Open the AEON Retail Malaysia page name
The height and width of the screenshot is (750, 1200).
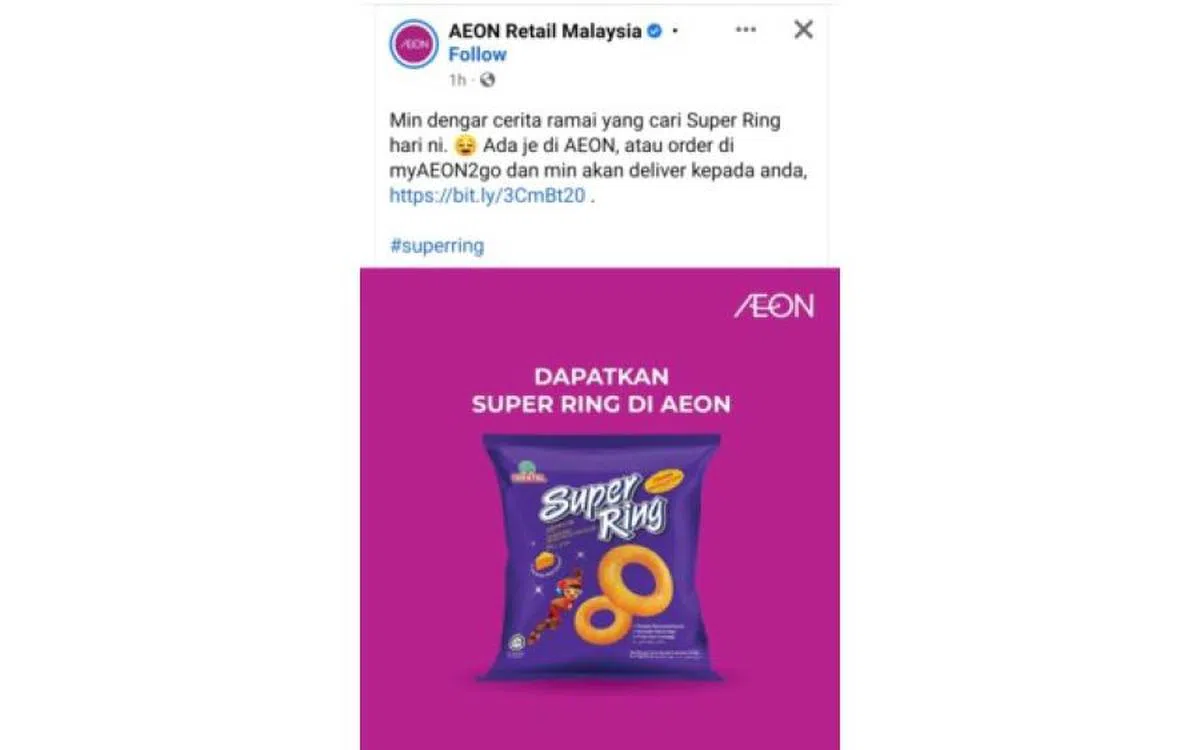[x=545, y=31]
